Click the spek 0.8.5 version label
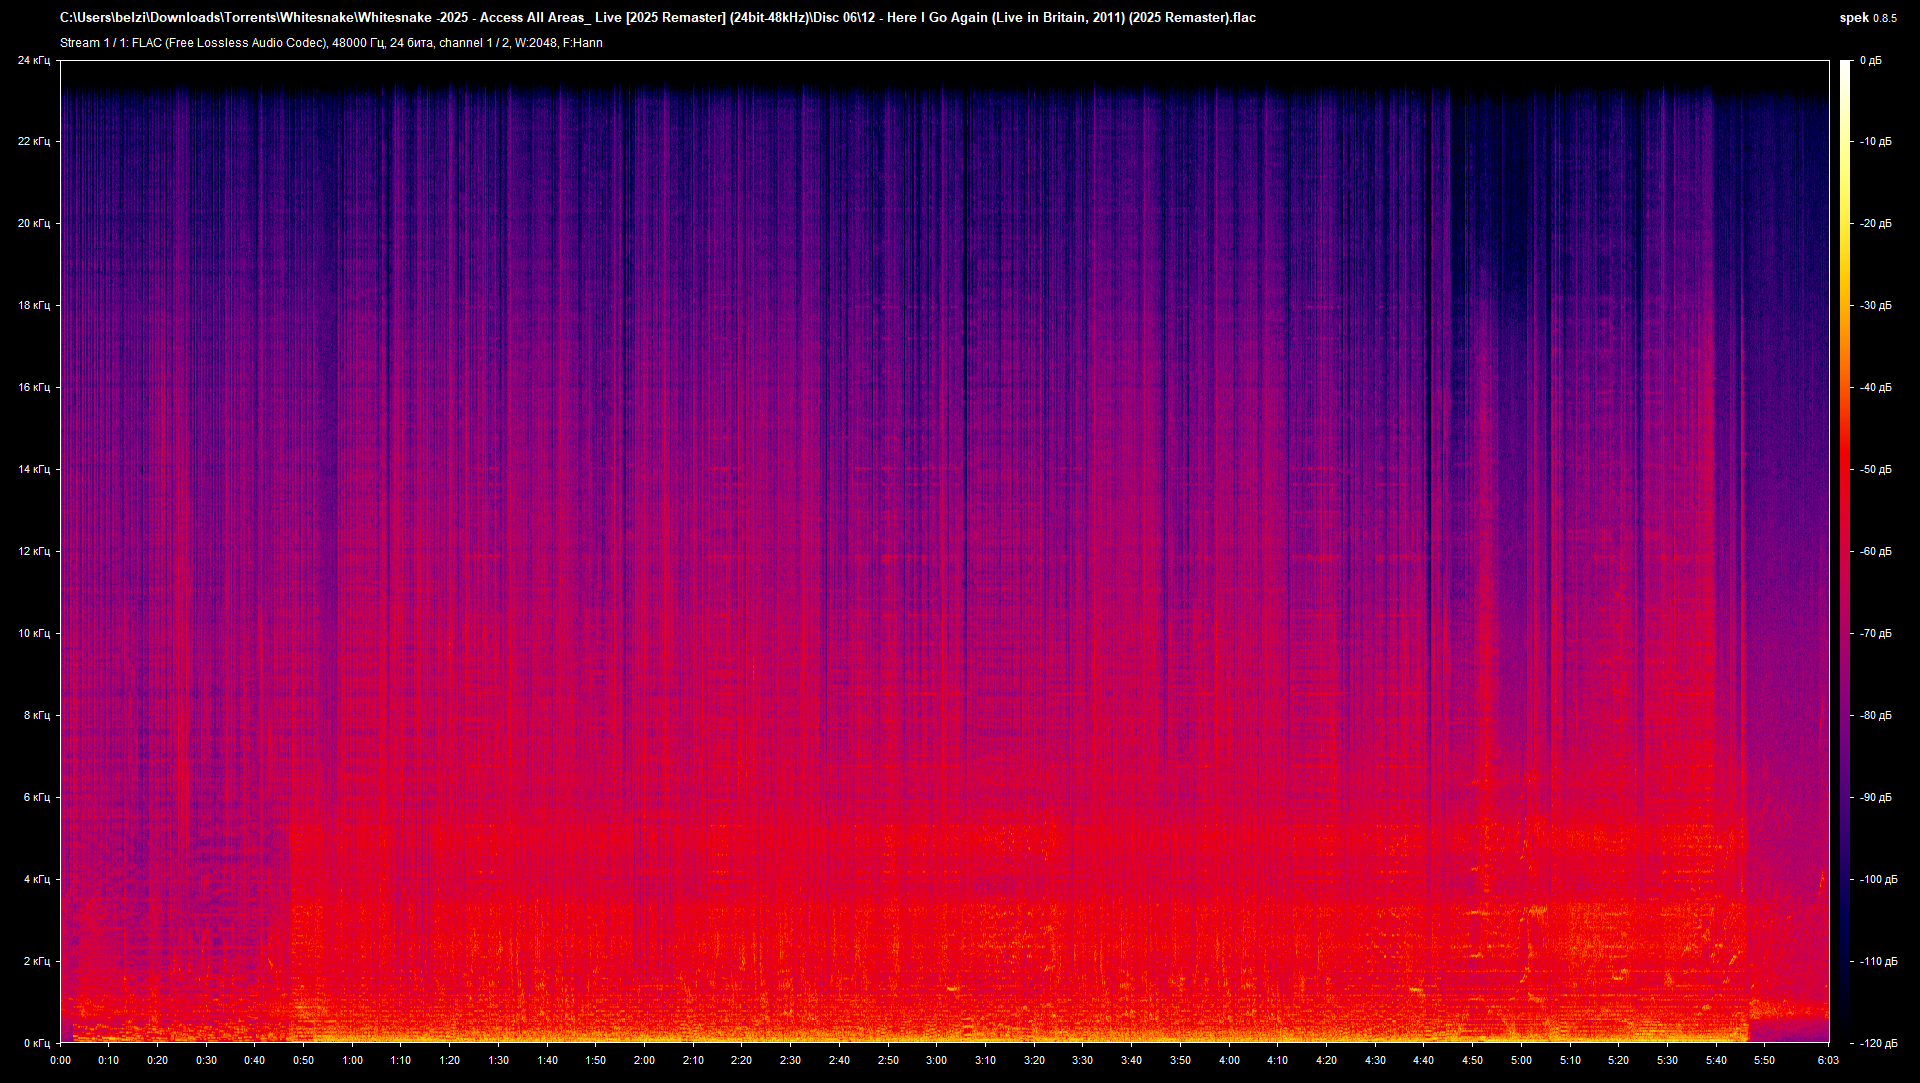Screen dimensions: 1920x1083 [1868, 18]
